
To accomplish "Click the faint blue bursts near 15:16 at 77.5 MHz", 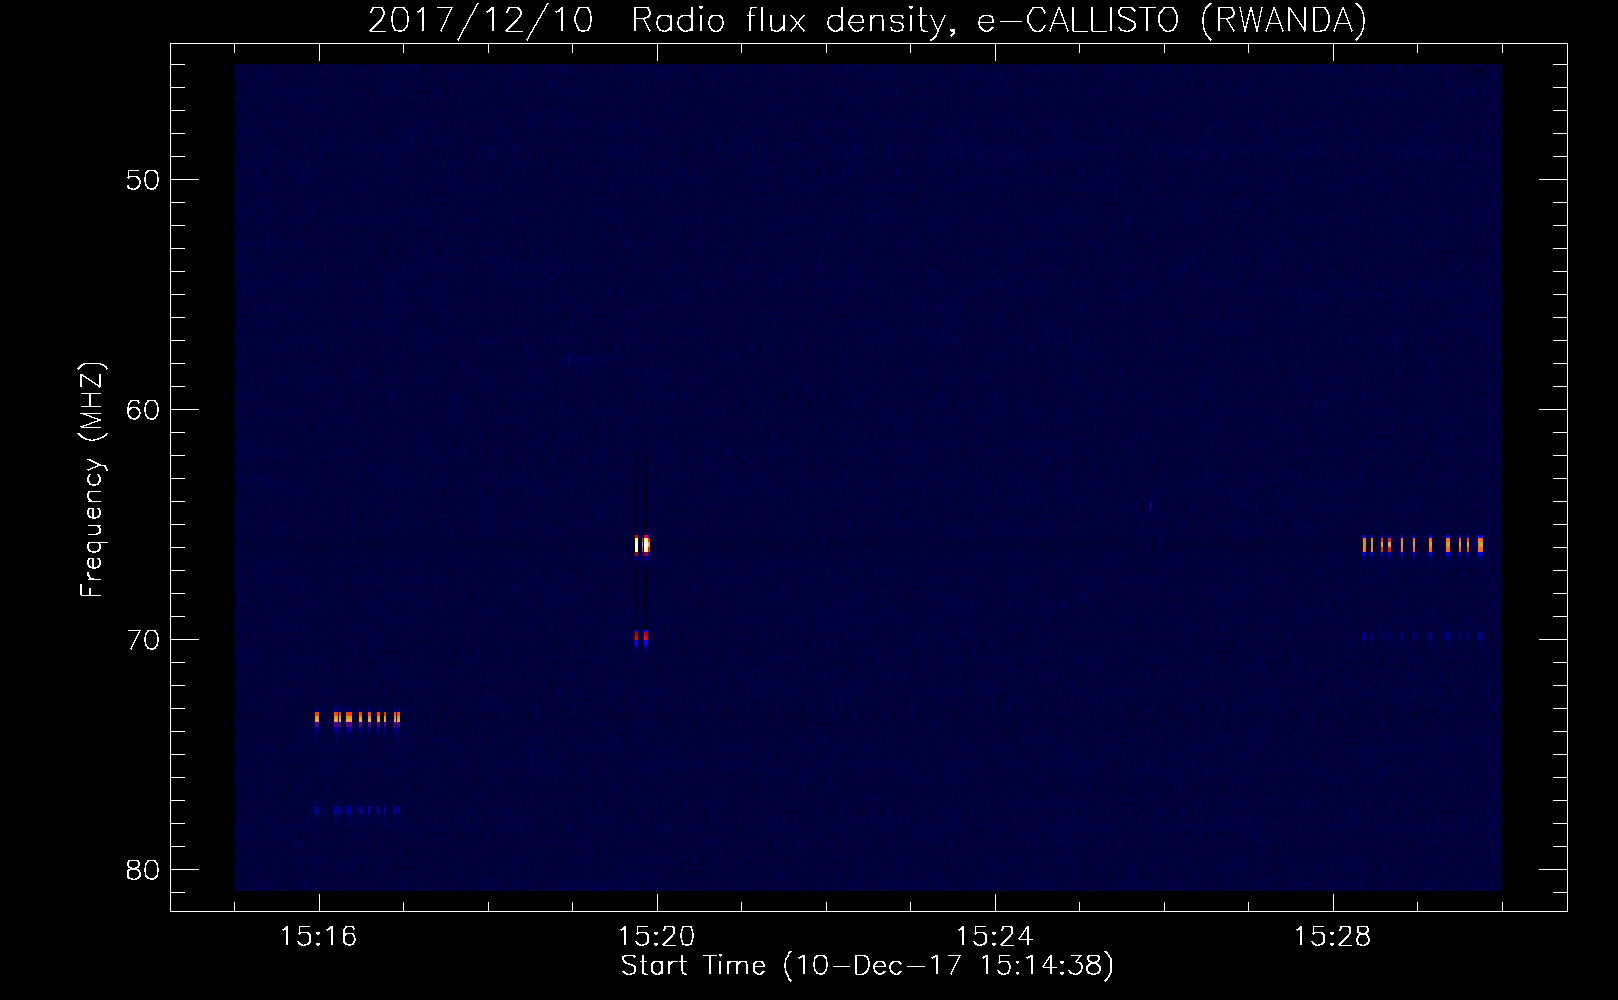I will (357, 810).
